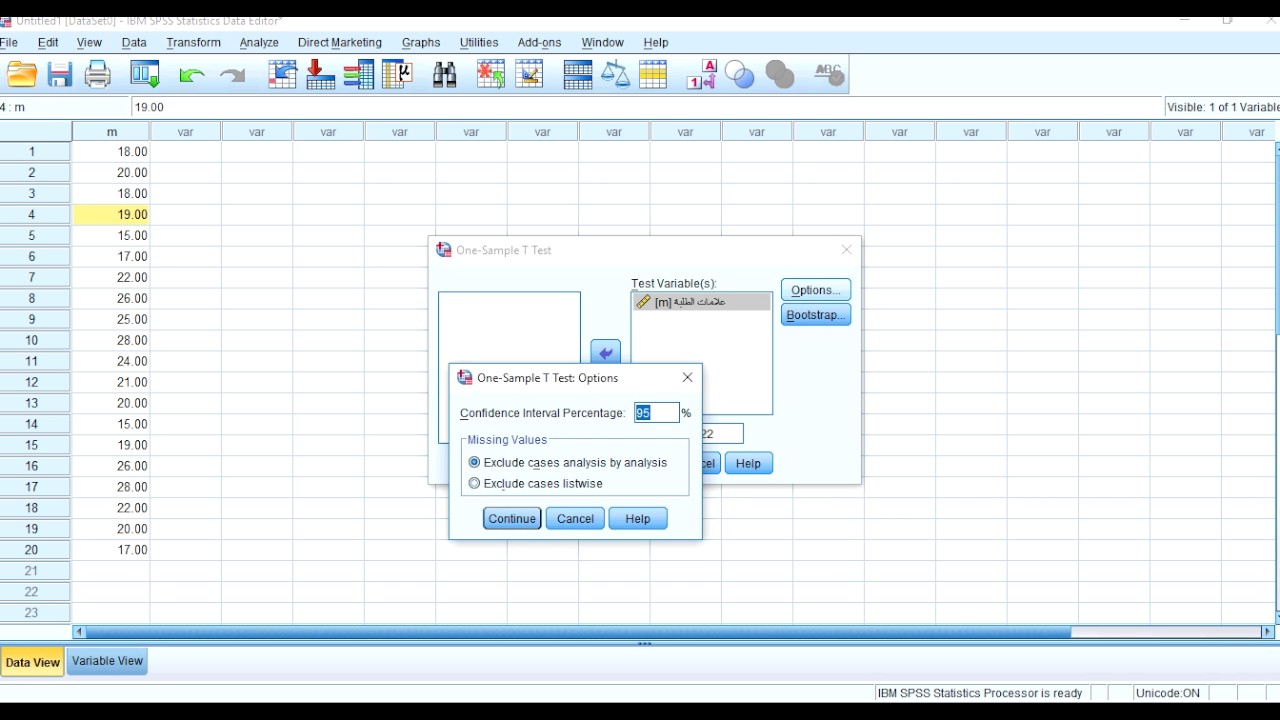Click Options button in T Test dialog
Viewport: 1280px width, 720px height.
pos(816,290)
